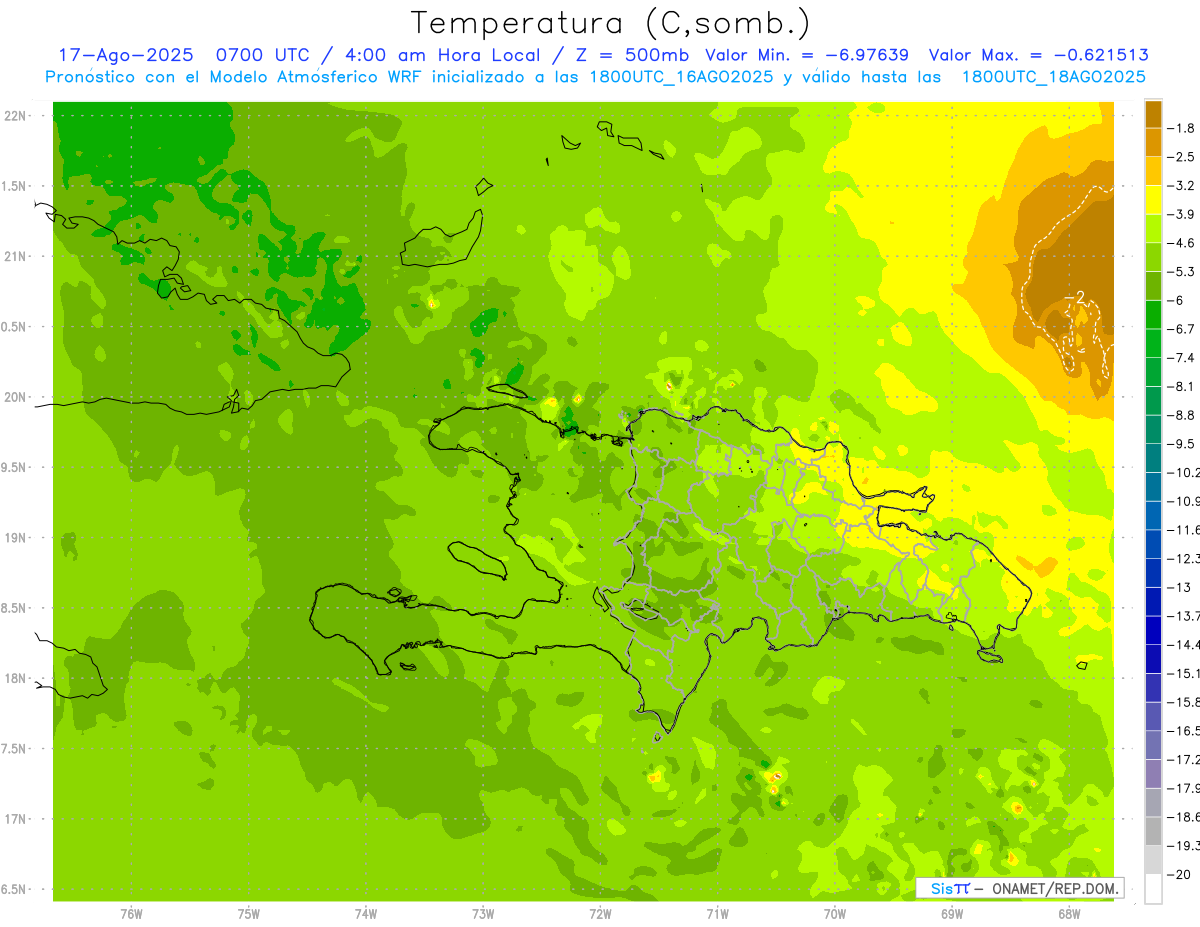Viewport: 1200px width, 927px height.
Task: Click the "72W" longitude label
Action: click(600, 913)
